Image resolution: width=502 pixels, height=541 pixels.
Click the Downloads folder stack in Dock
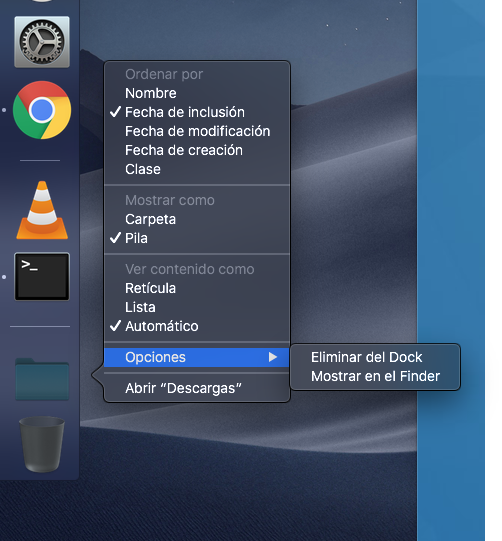tap(42, 379)
